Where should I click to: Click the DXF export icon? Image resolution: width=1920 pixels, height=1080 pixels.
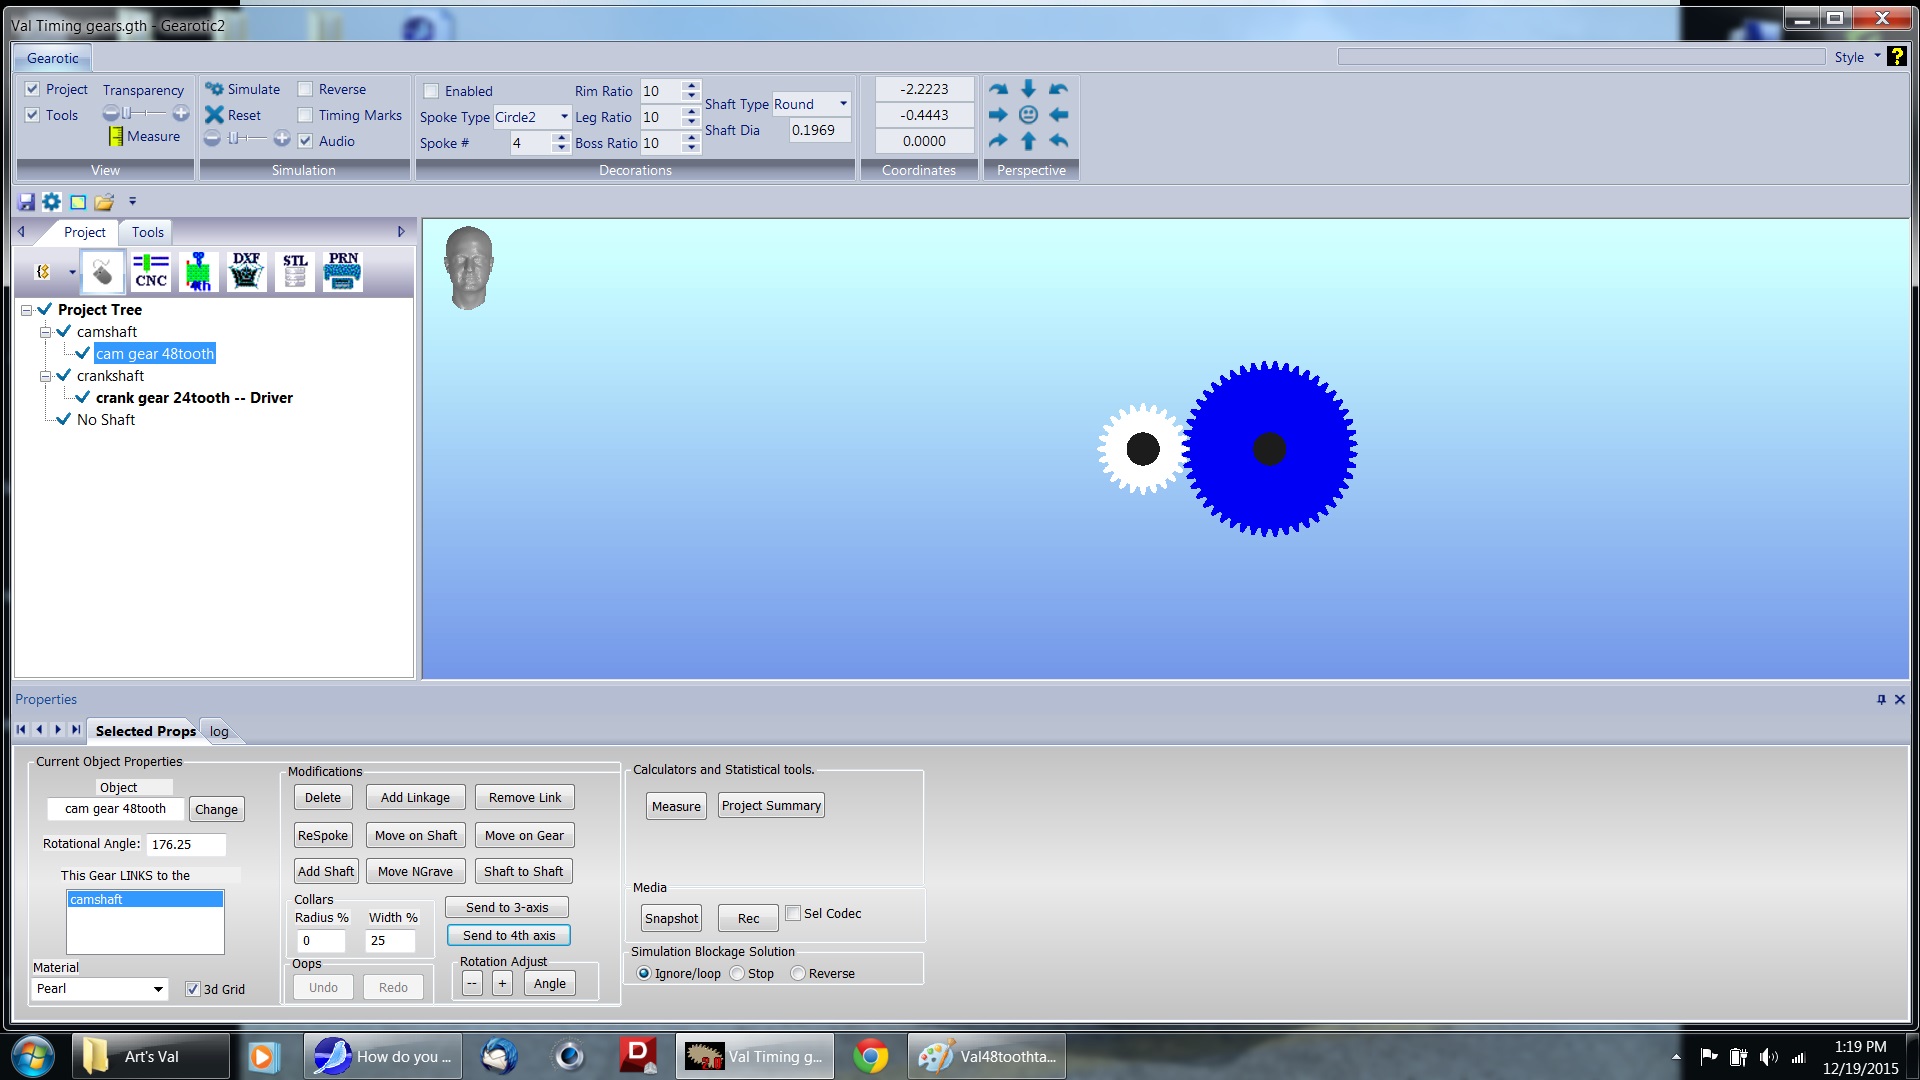[246, 271]
